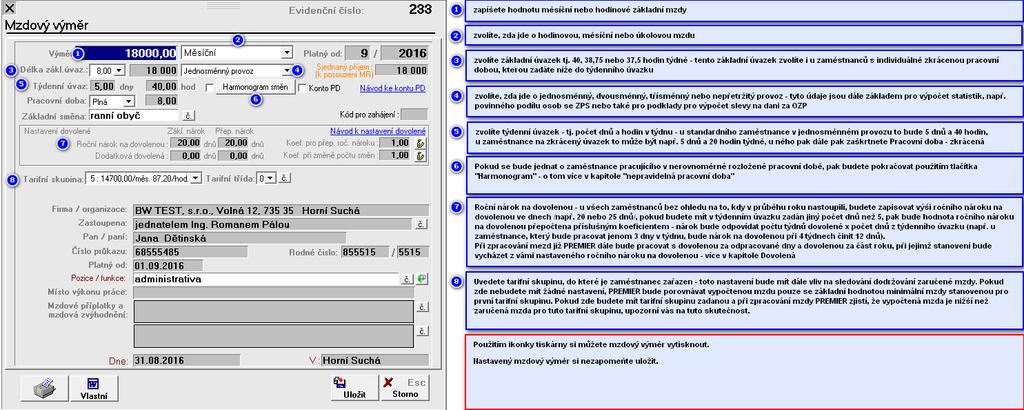Open the č. lookup beside Pozice / funkce
The width and height of the screenshot is (1024, 410).
pos(407,279)
